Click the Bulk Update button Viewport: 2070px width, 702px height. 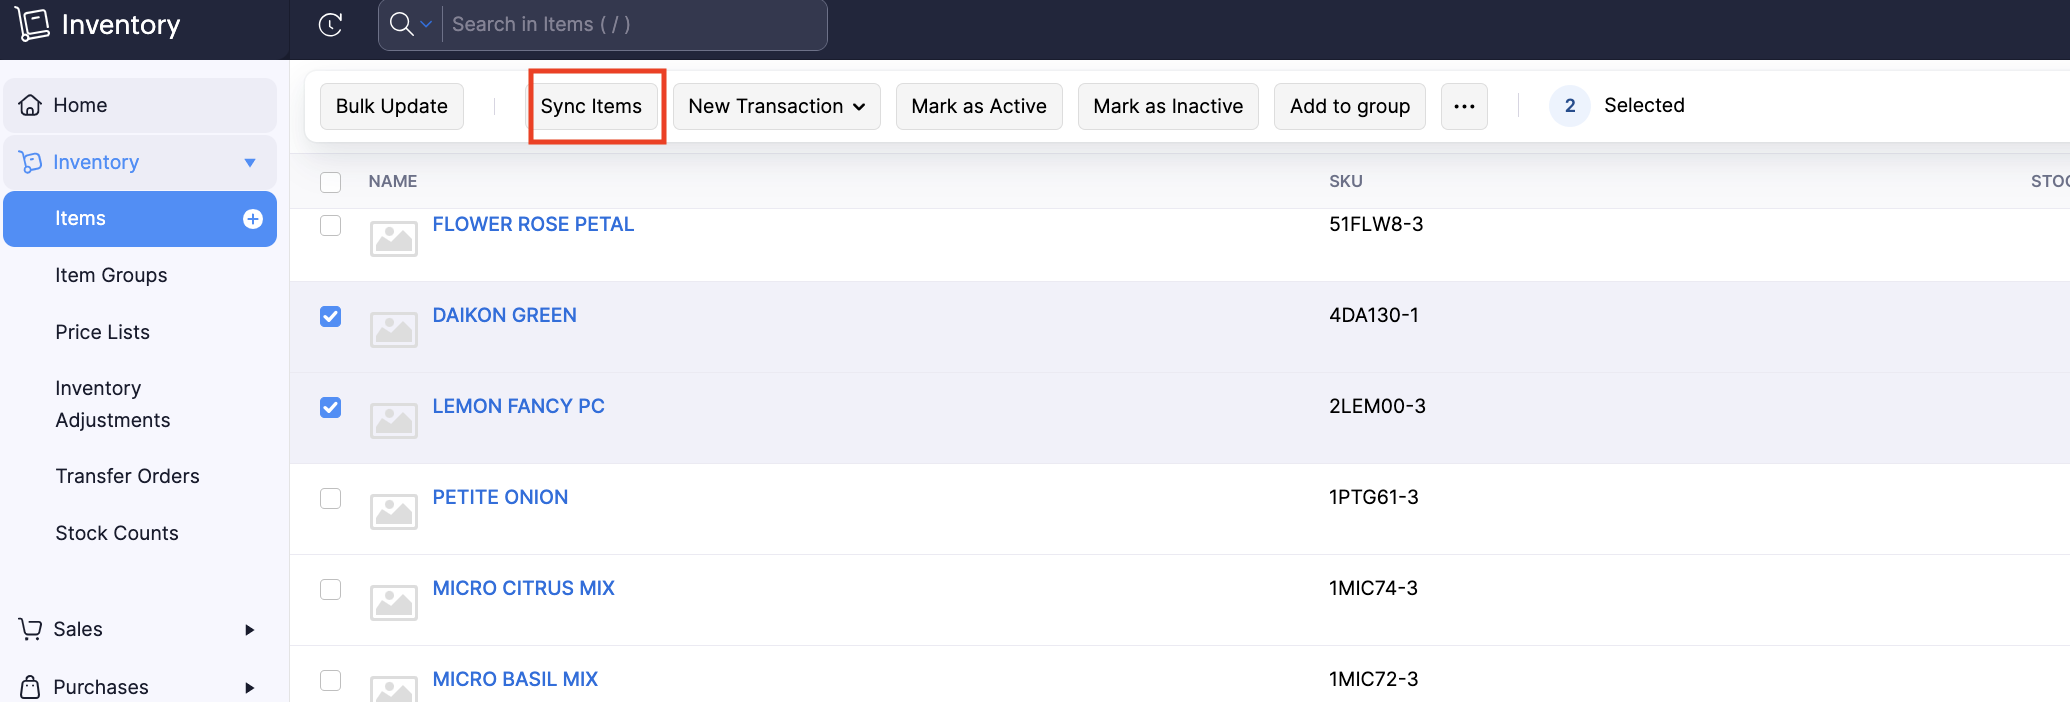[392, 106]
